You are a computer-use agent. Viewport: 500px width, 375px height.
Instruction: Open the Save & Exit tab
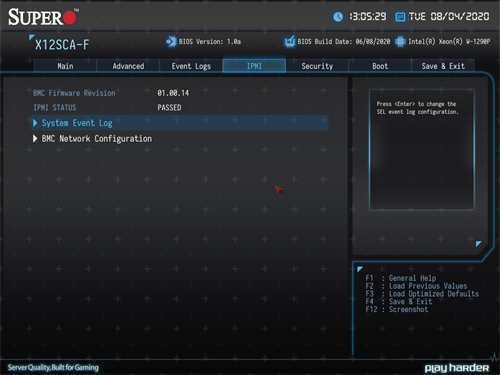click(443, 66)
